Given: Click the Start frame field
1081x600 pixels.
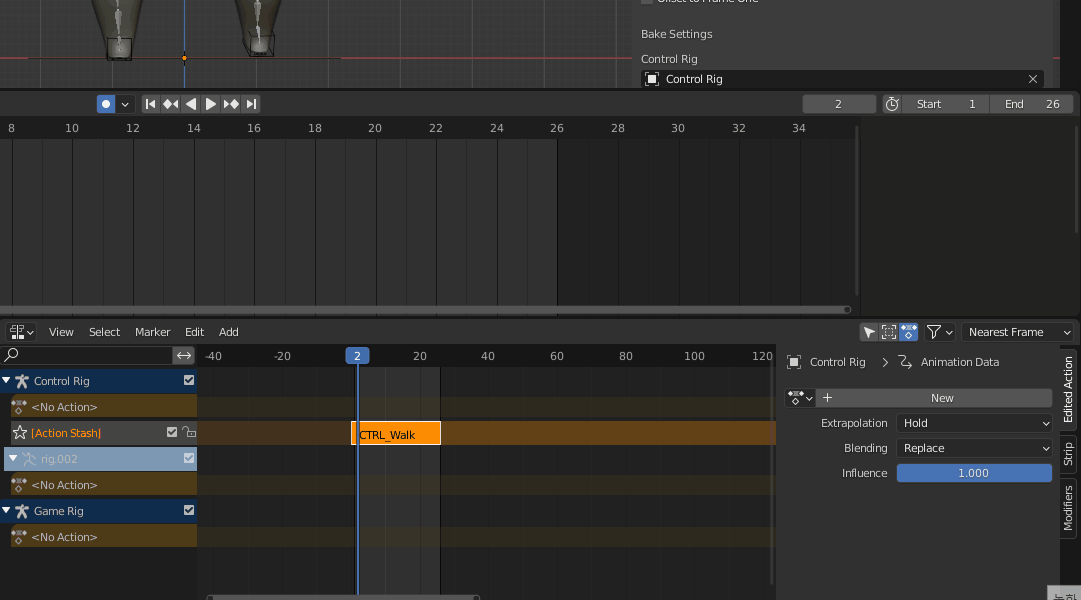Looking at the screenshot, I should [x=945, y=104].
